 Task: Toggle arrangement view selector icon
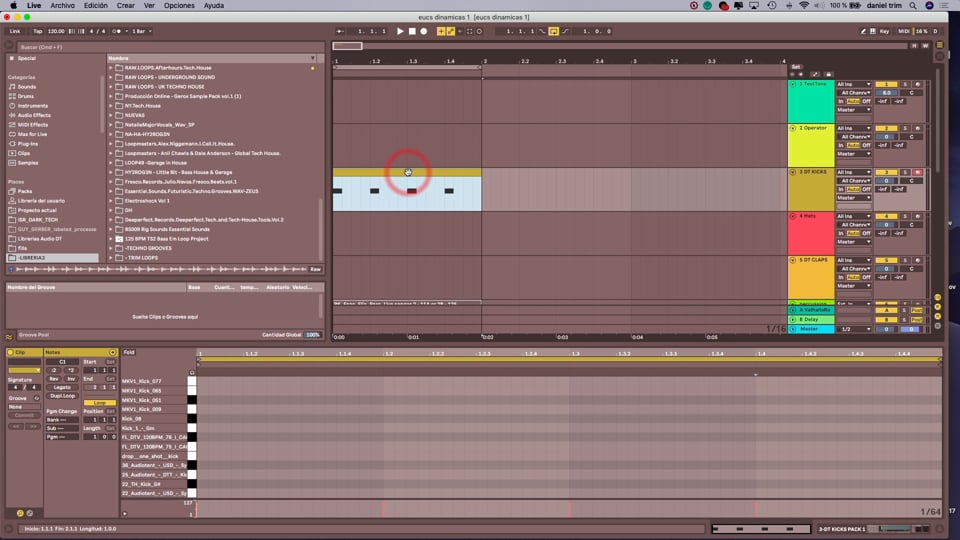tap(940, 45)
